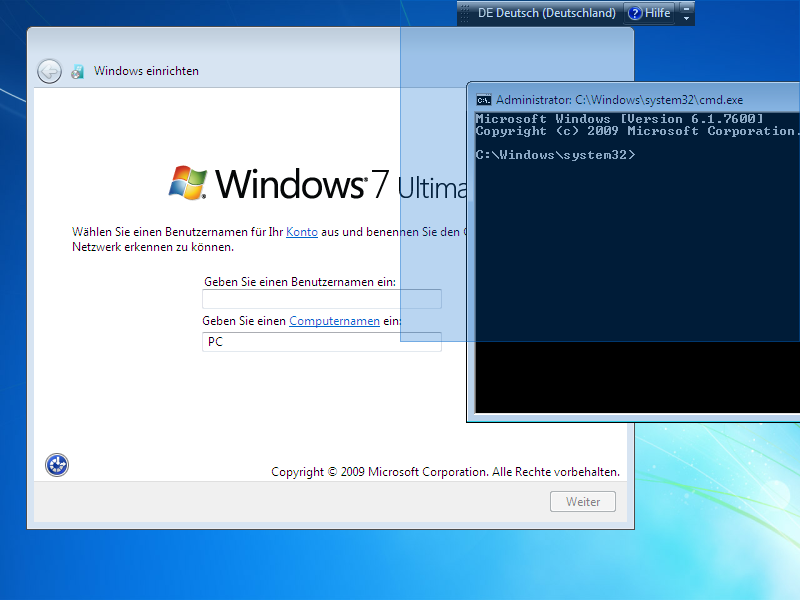
Task: Click the cmd.exe title bar icon
Action: click(x=483, y=100)
